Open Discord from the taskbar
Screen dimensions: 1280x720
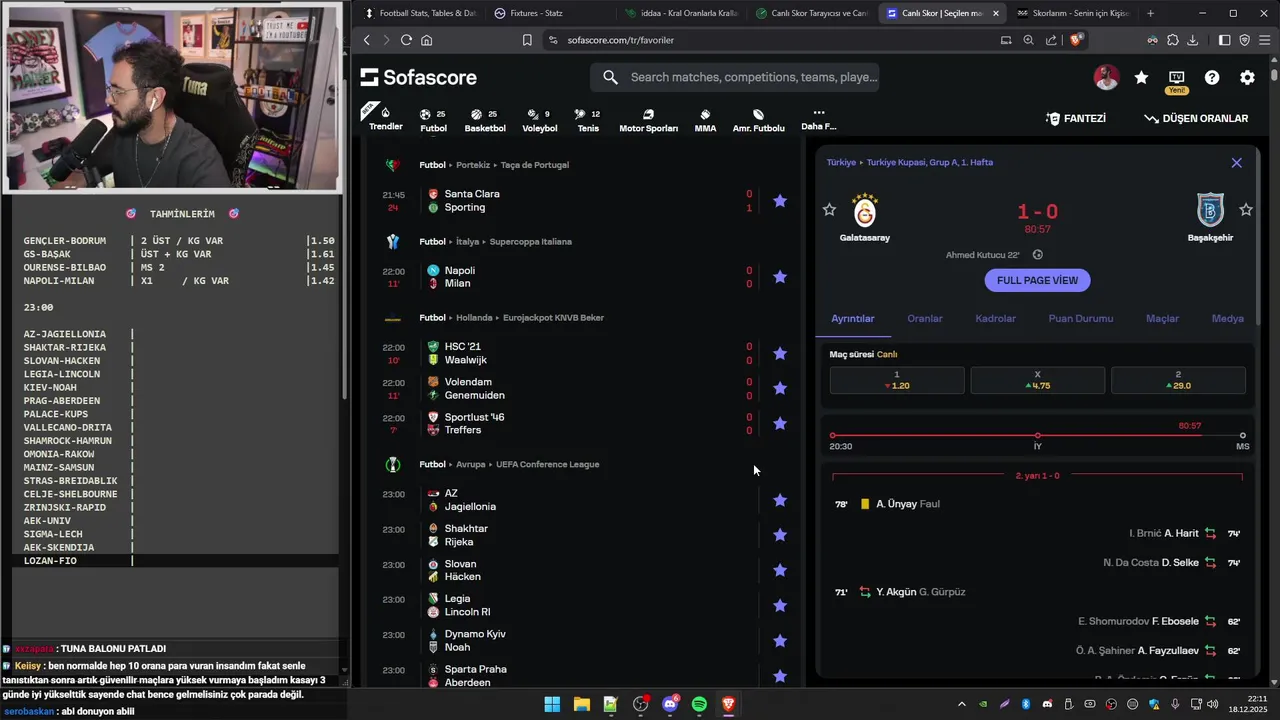670,705
